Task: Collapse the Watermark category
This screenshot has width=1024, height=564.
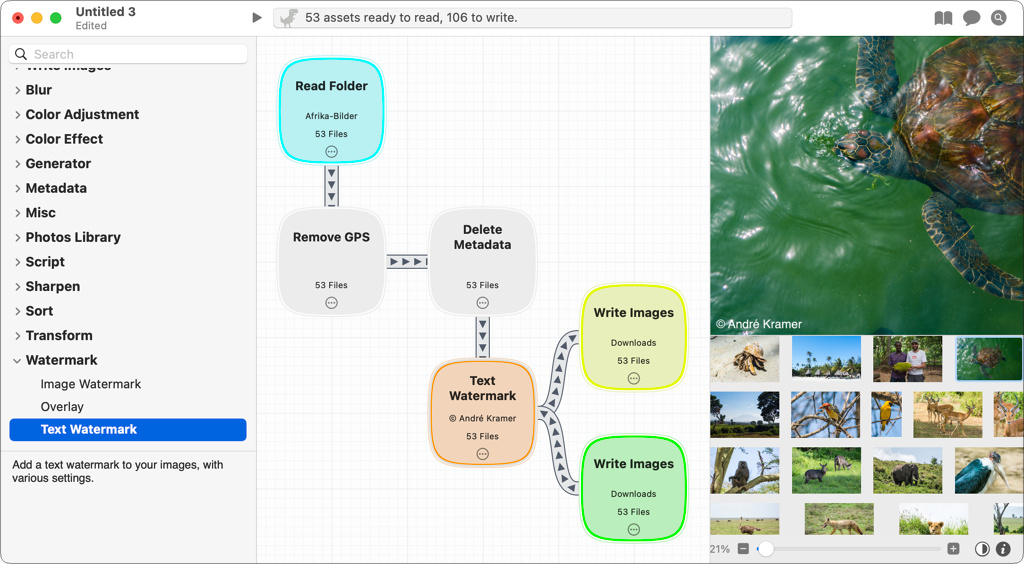Action: click(x=17, y=360)
